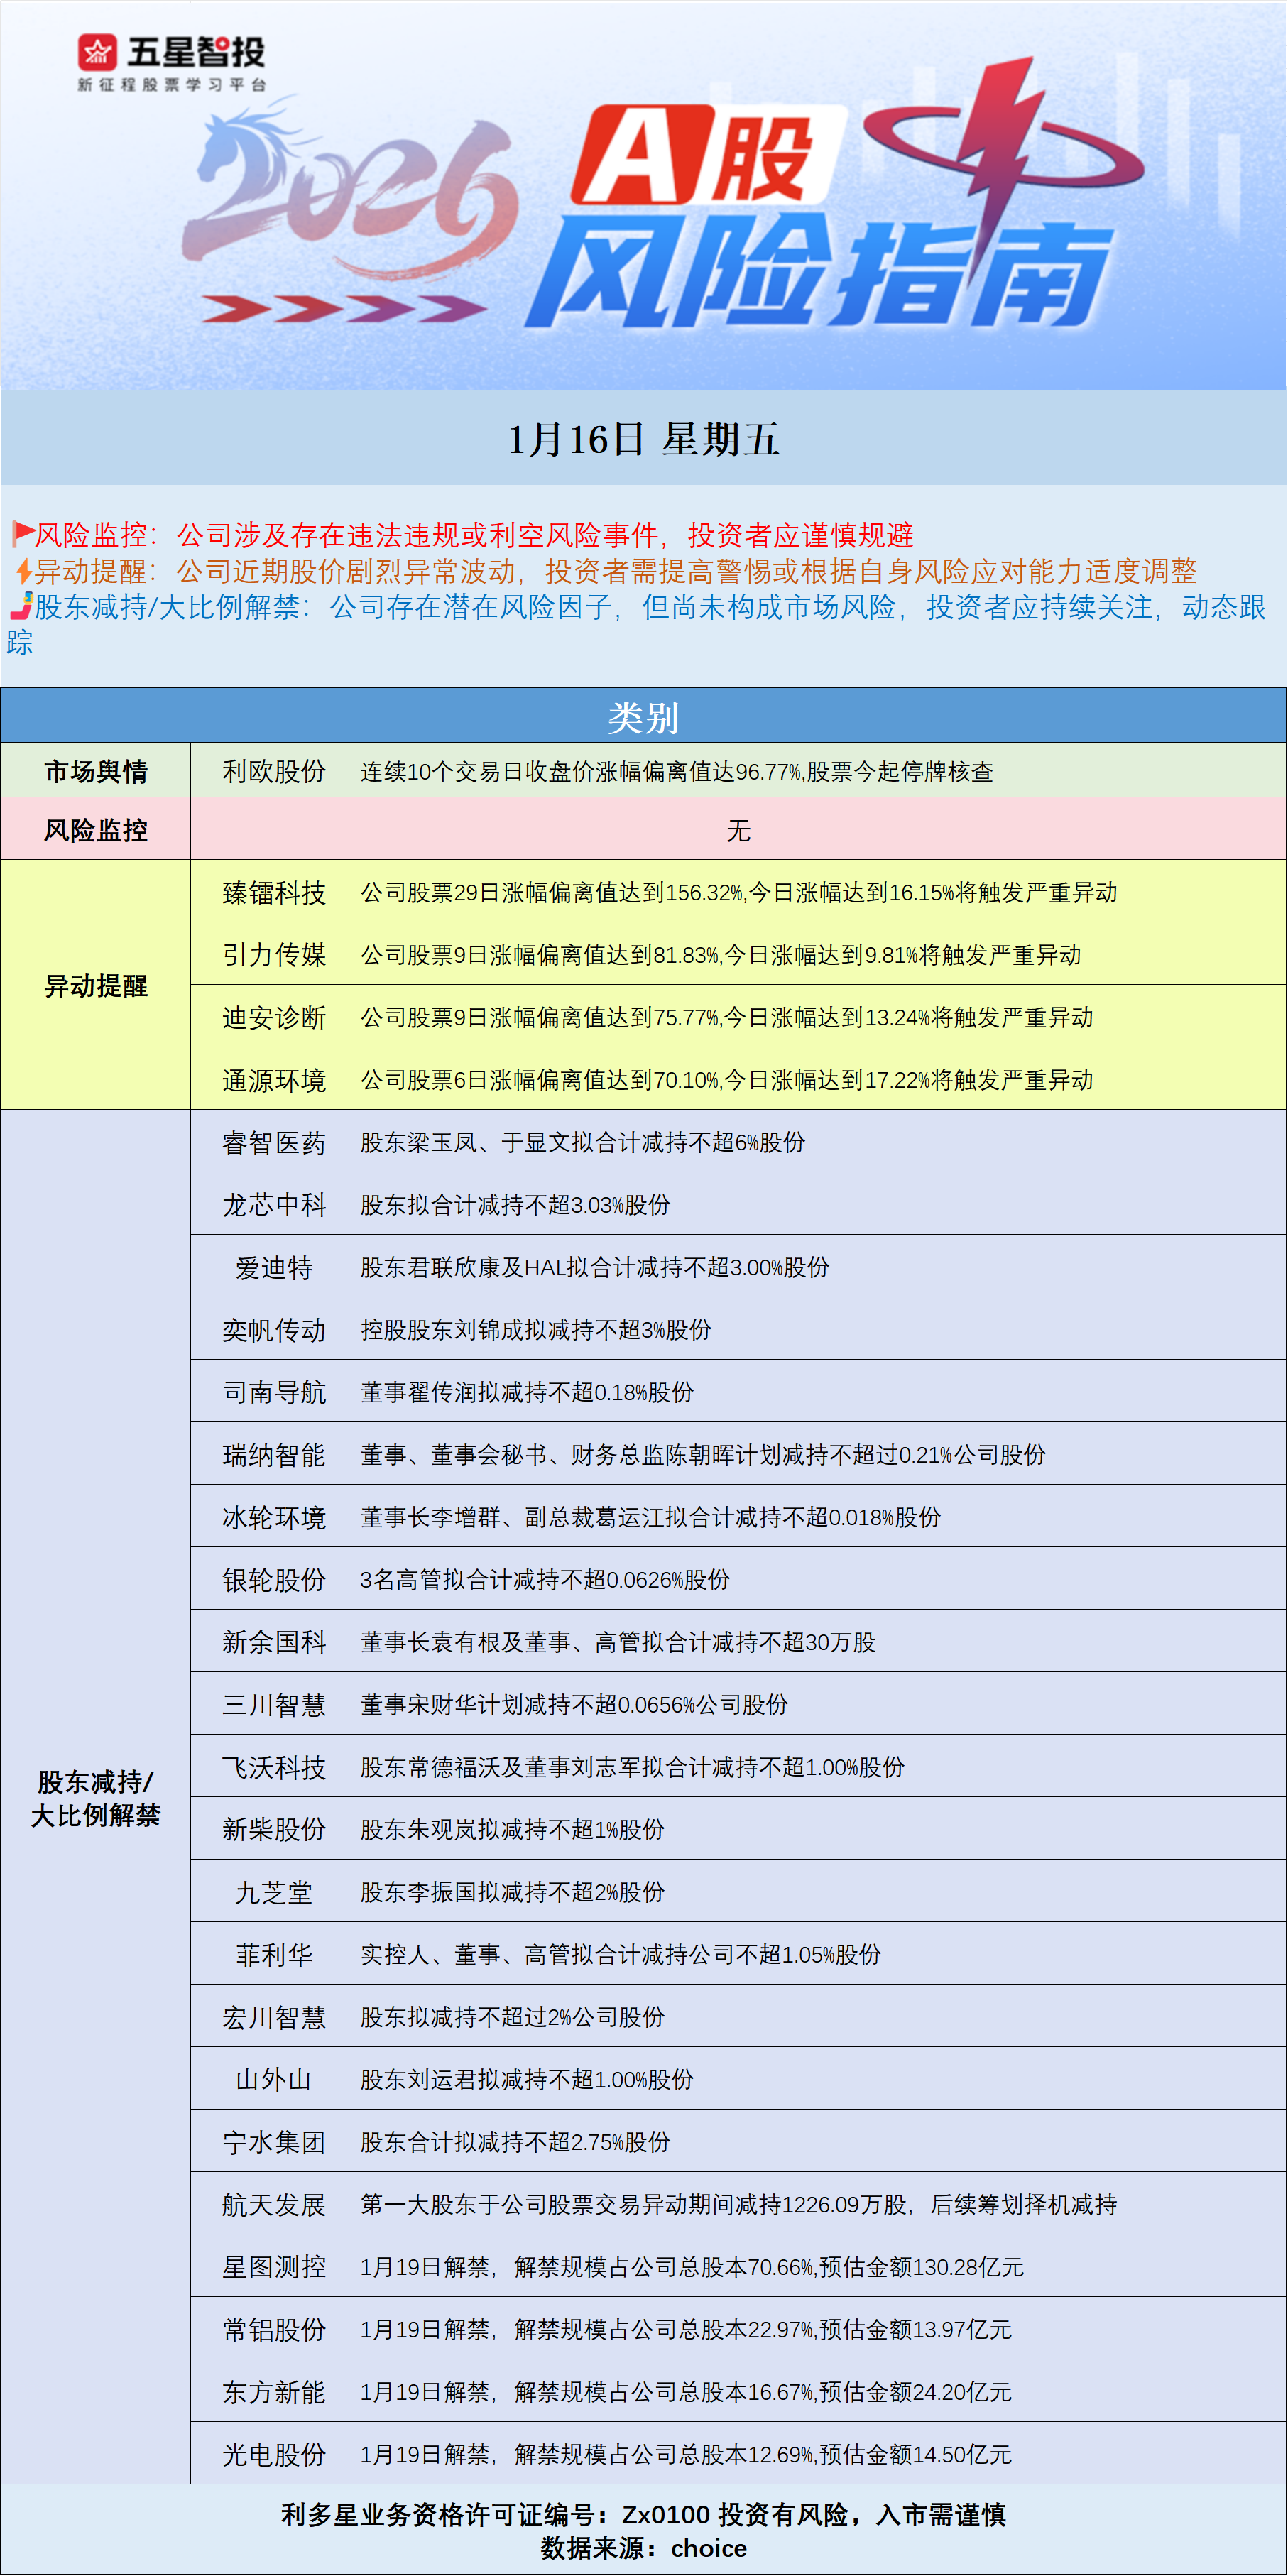Select the yellow 异动提醒 category cell in the table
This screenshot has width=1288, height=2576.
pos(96,986)
